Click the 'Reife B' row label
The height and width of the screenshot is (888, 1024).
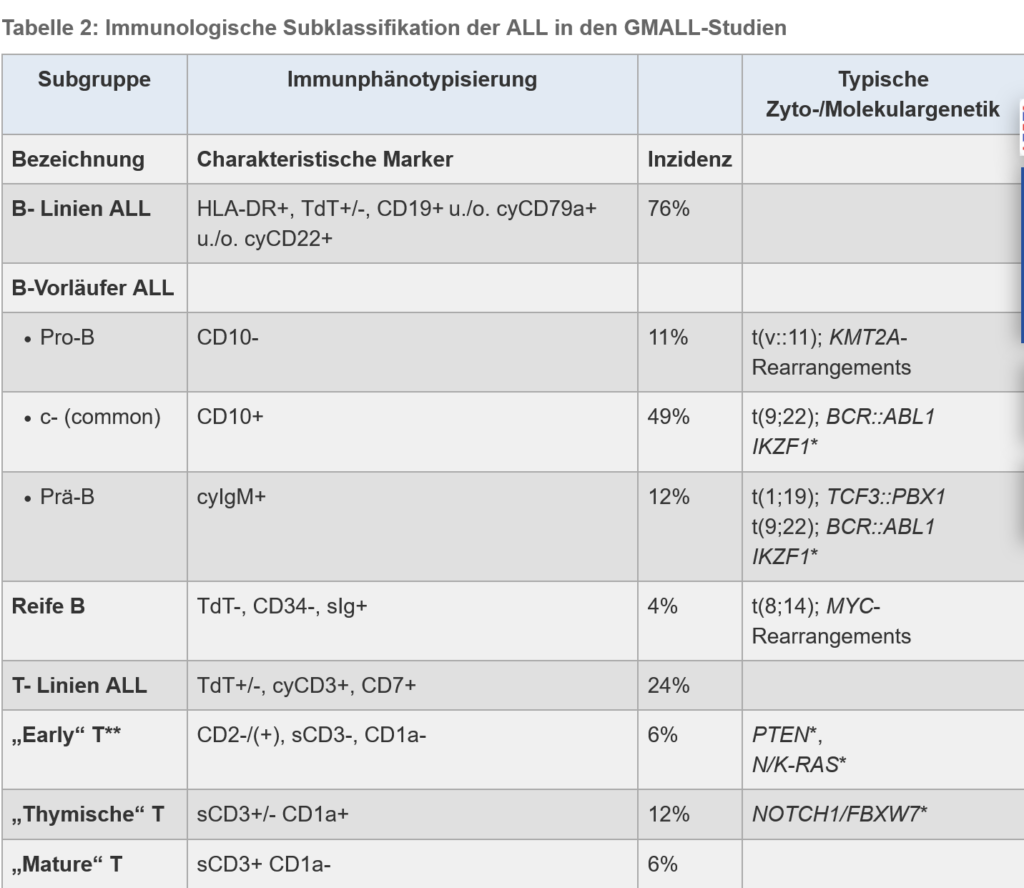48,606
